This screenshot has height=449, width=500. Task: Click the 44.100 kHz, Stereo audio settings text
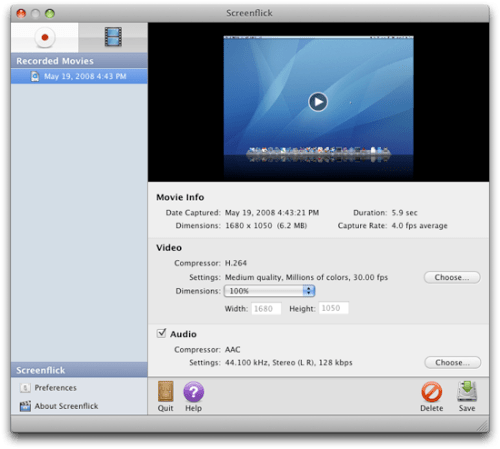289,362
